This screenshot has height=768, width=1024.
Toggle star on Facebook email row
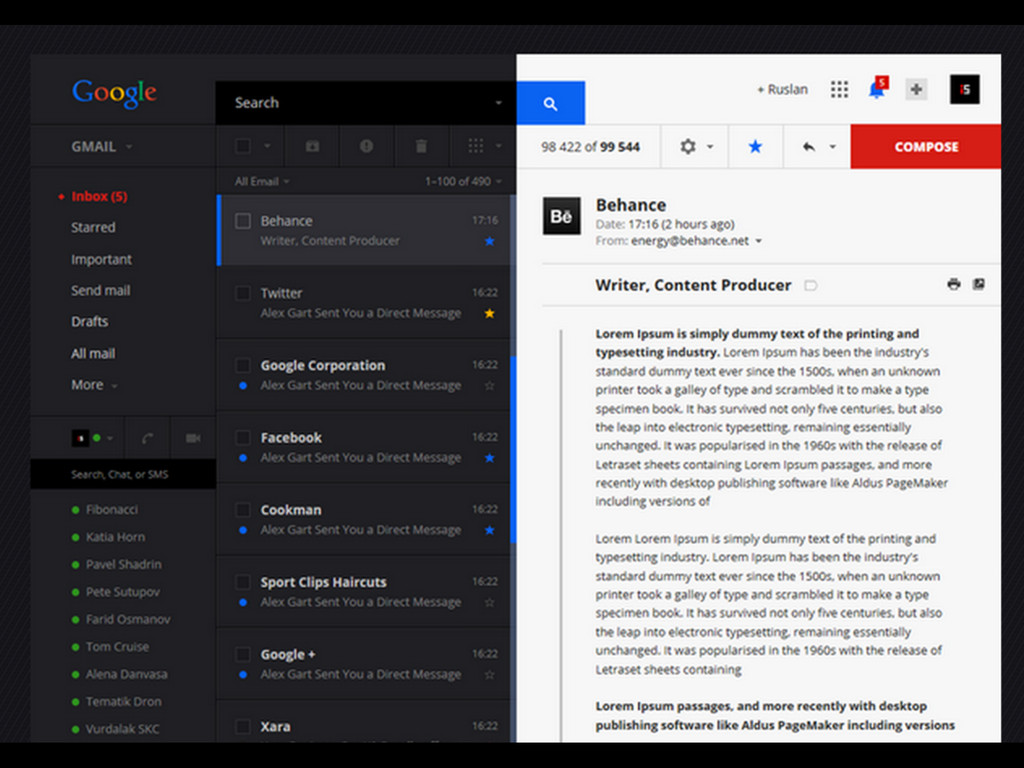(489, 458)
